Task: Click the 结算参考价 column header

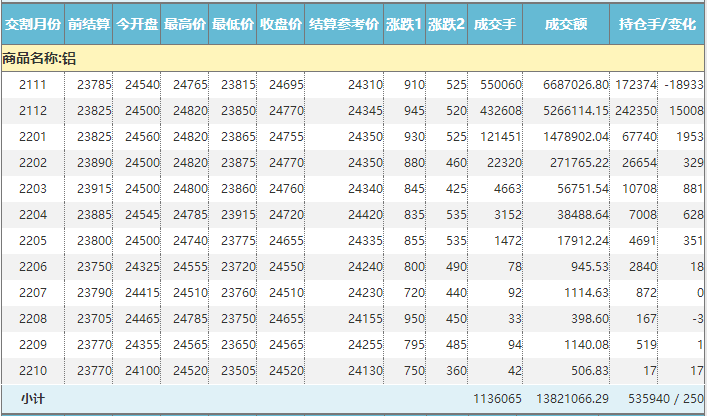Action: (343, 22)
